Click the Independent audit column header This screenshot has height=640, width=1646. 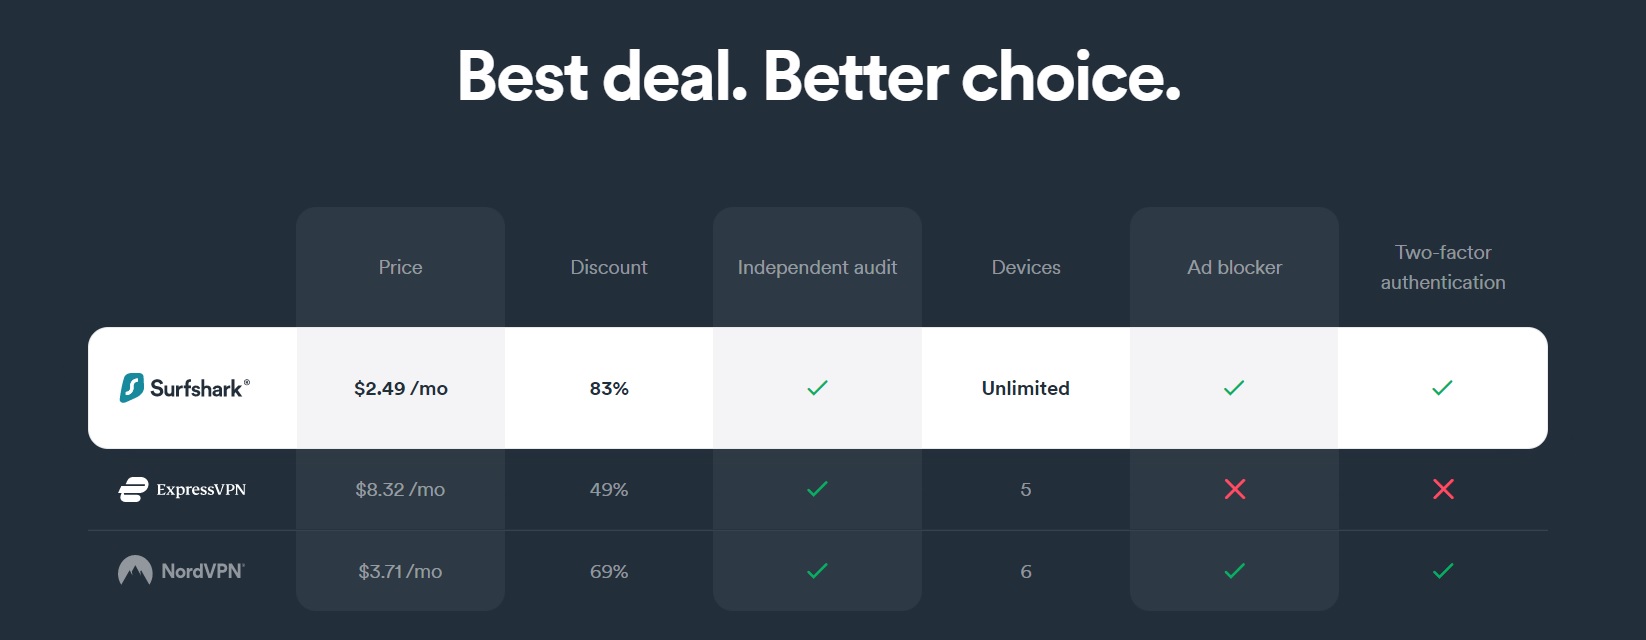tap(817, 267)
